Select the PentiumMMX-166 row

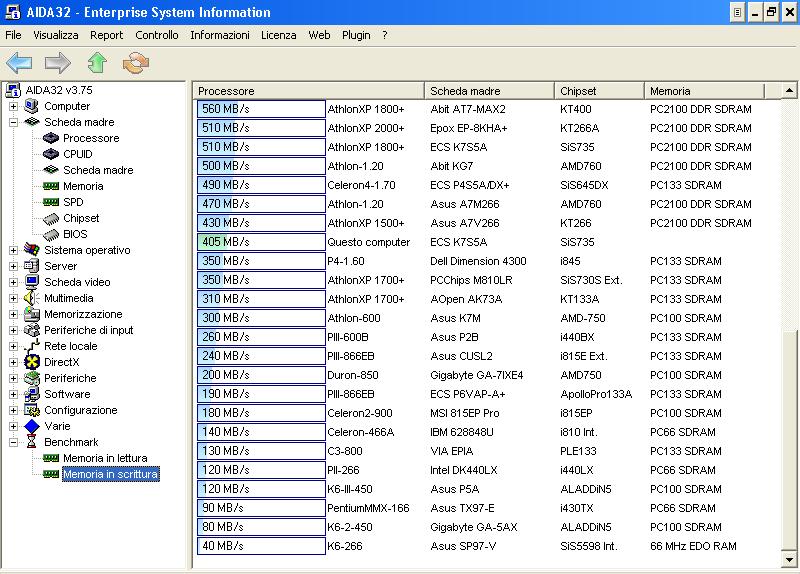click(368, 508)
